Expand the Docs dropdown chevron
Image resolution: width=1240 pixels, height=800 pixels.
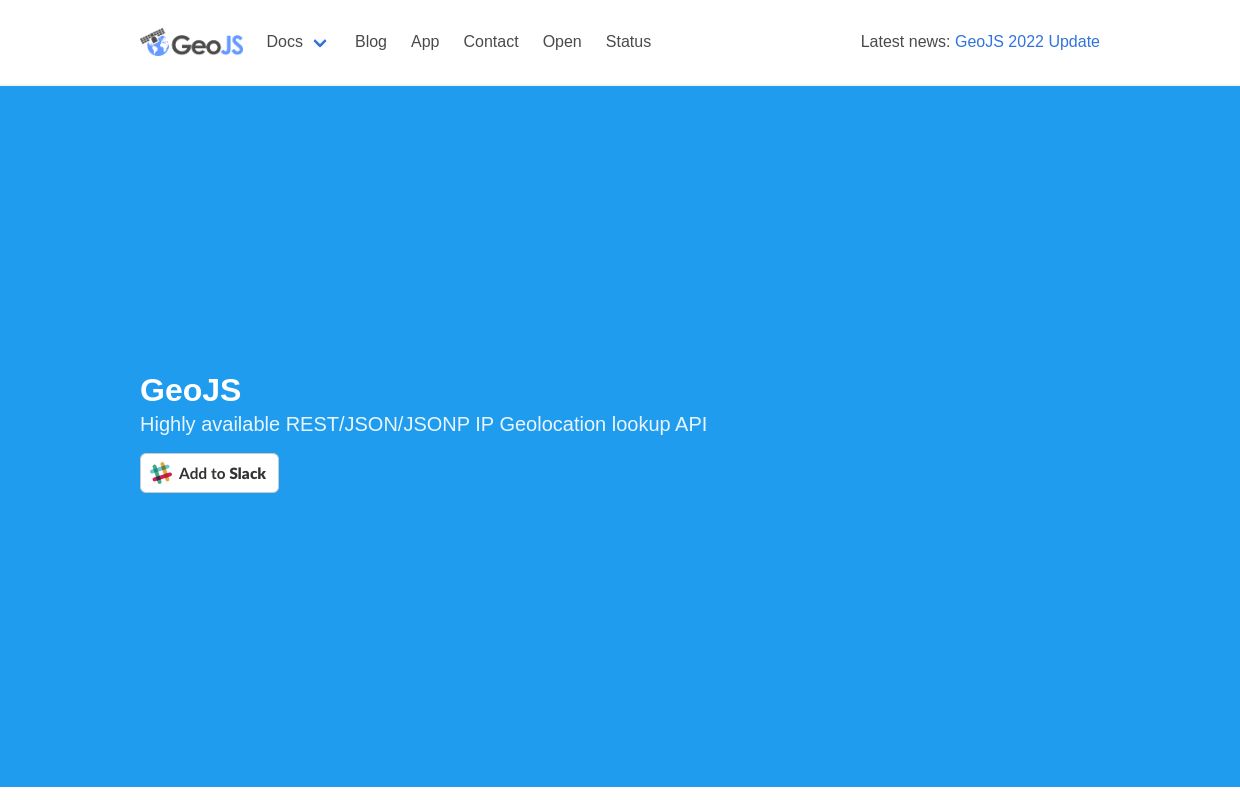320,43
